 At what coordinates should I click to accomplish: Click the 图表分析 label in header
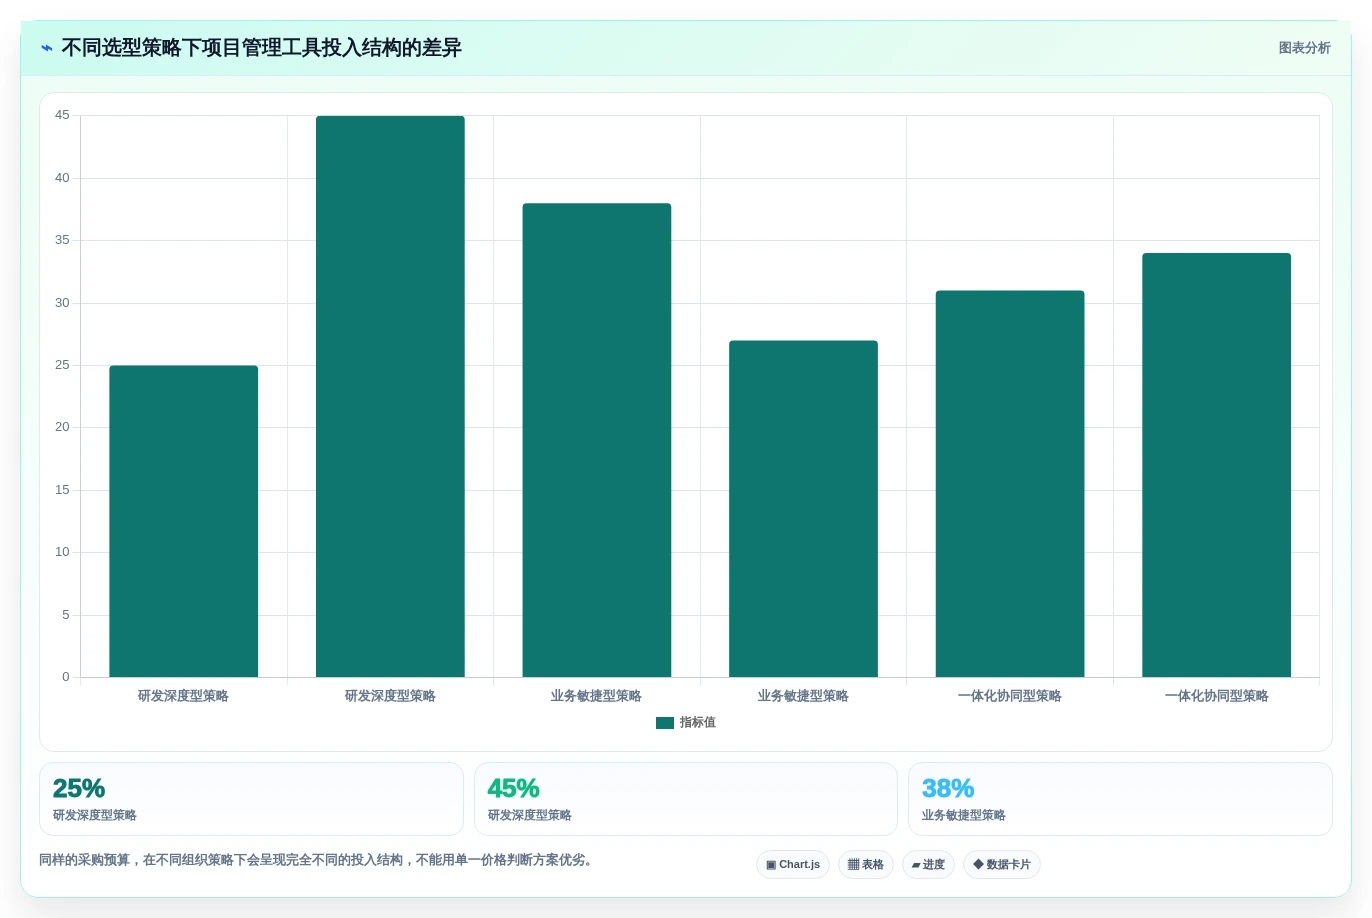point(1304,48)
